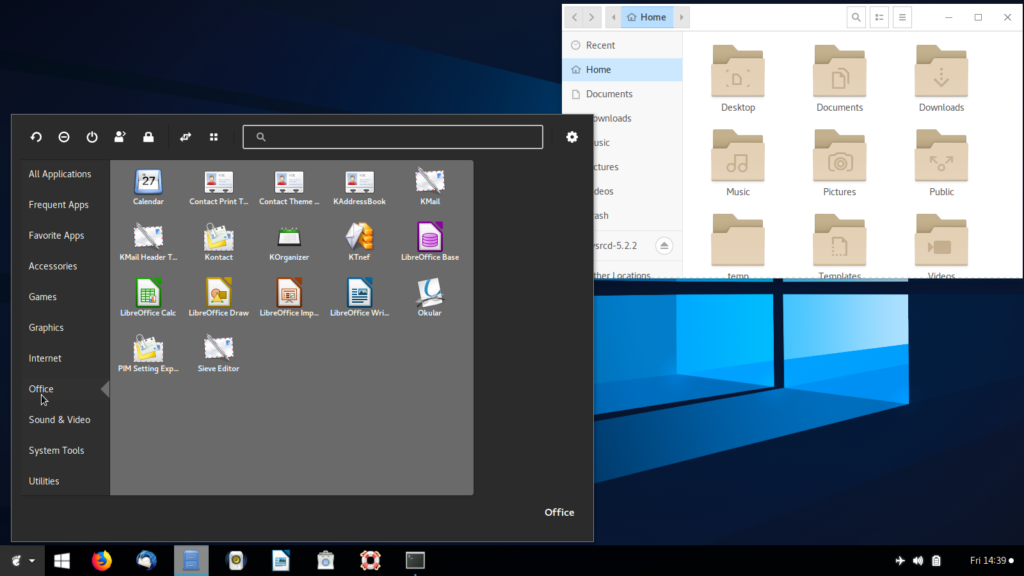Open the Contact Theme editor app
The height and width of the screenshot is (576, 1024).
tap(289, 187)
